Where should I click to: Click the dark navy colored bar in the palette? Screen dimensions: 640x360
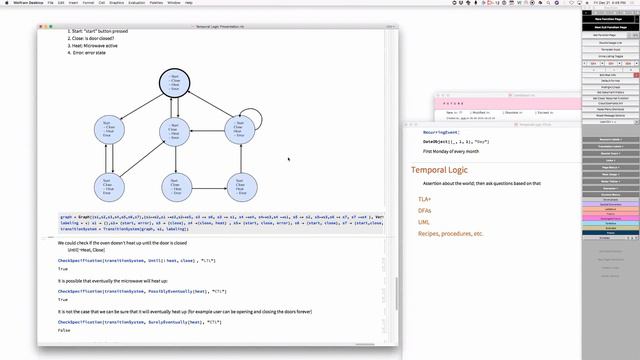click(611, 233)
